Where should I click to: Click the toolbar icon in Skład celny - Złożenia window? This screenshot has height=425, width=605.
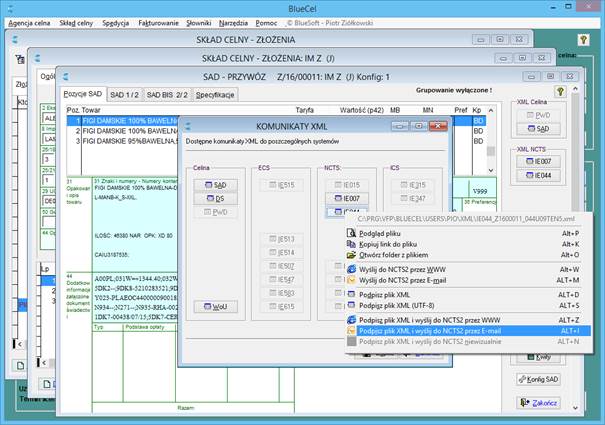pos(20,59)
